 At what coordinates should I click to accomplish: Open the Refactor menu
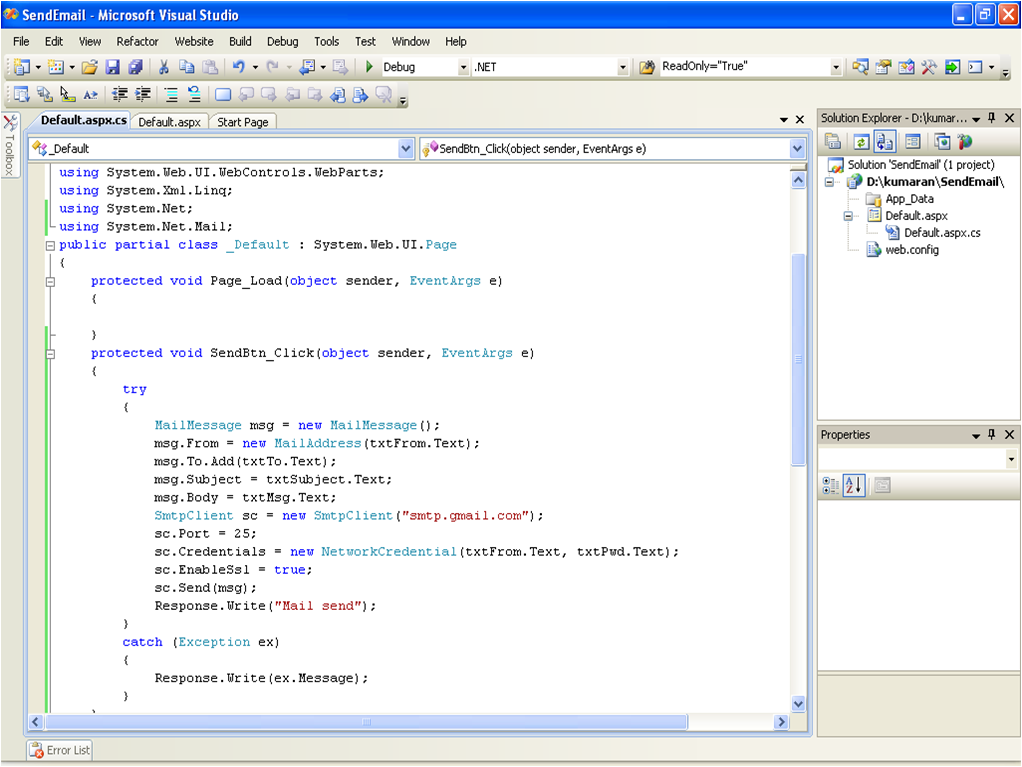coord(137,42)
